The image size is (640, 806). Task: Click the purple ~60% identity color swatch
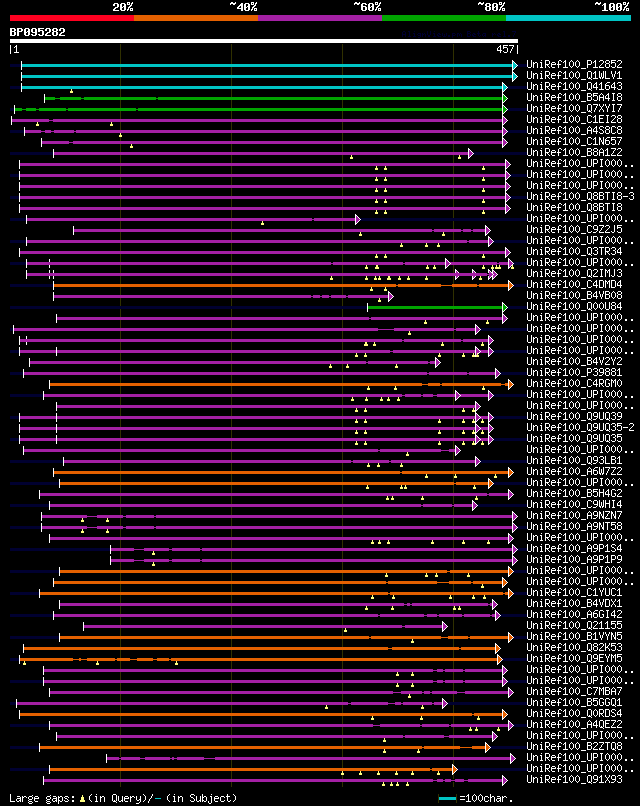click(x=320, y=18)
